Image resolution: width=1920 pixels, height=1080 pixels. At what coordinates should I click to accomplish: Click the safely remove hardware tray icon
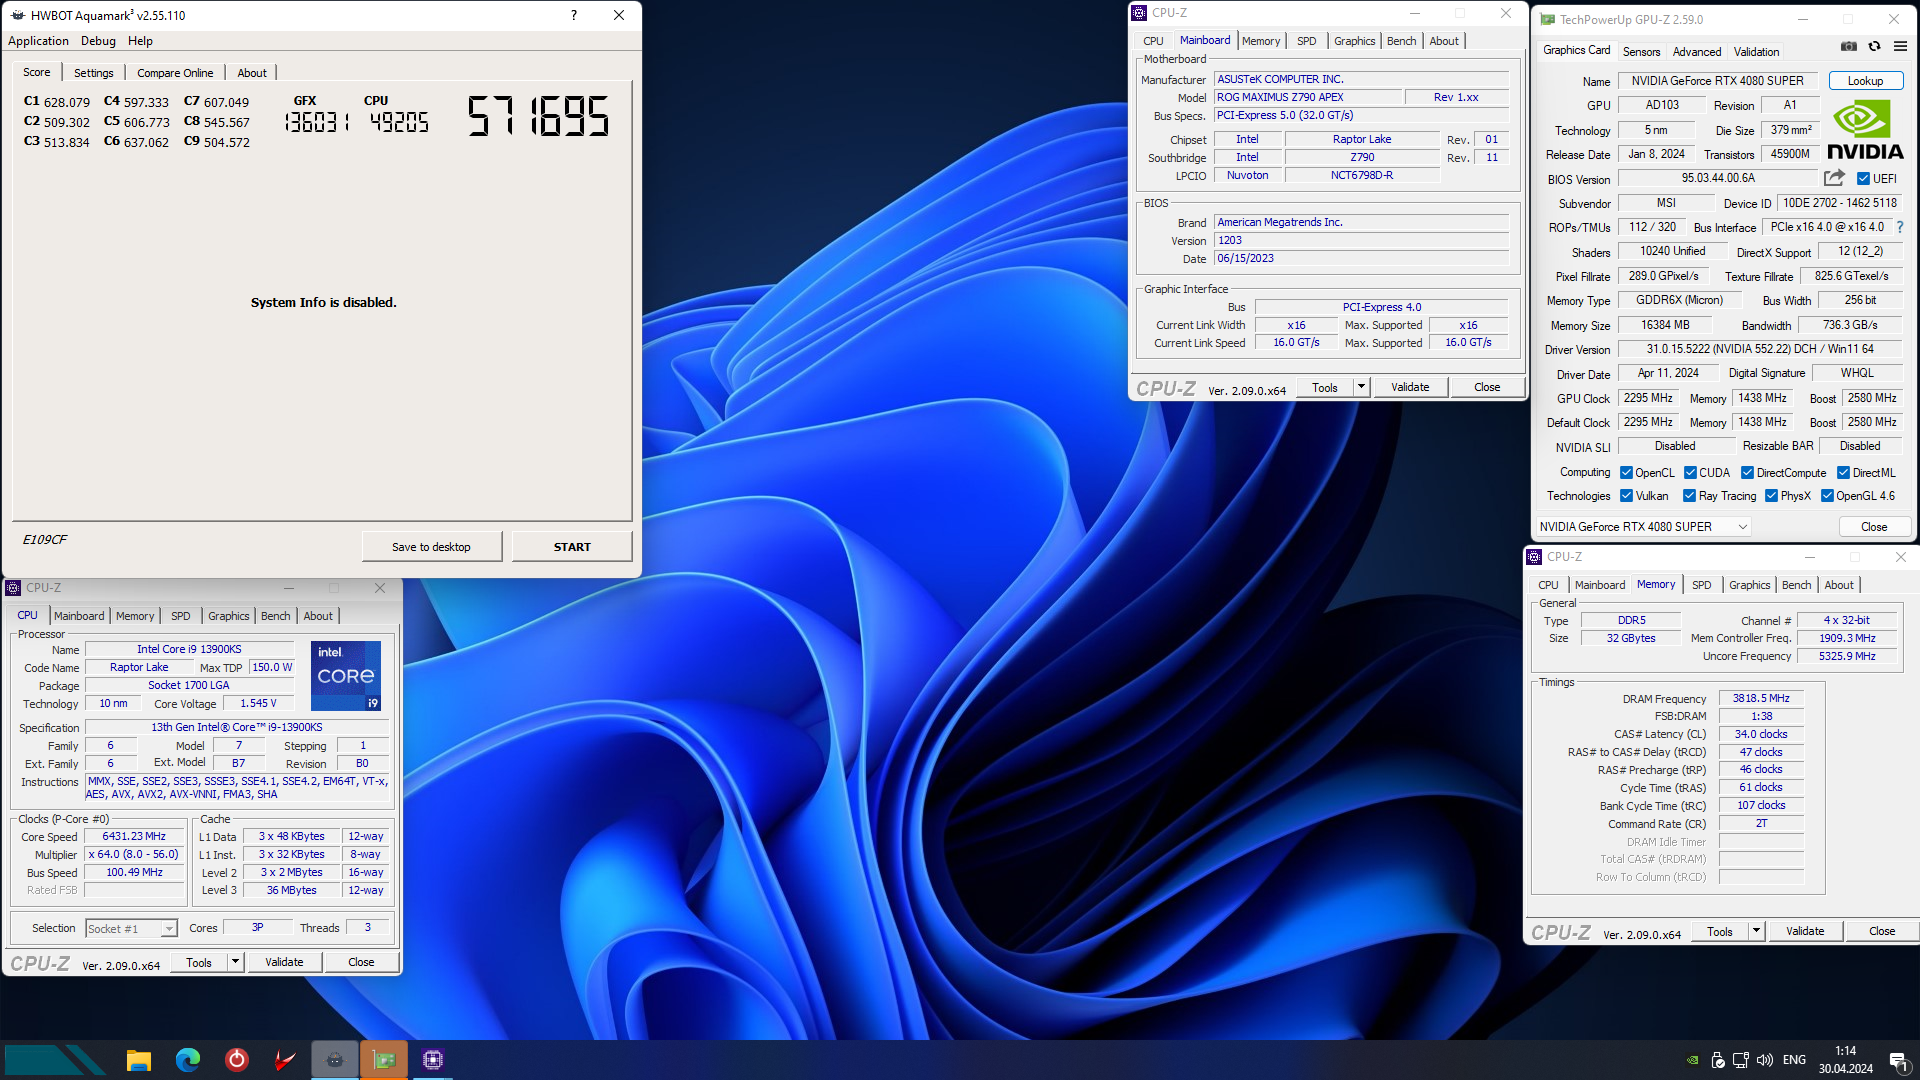[1717, 1060]
